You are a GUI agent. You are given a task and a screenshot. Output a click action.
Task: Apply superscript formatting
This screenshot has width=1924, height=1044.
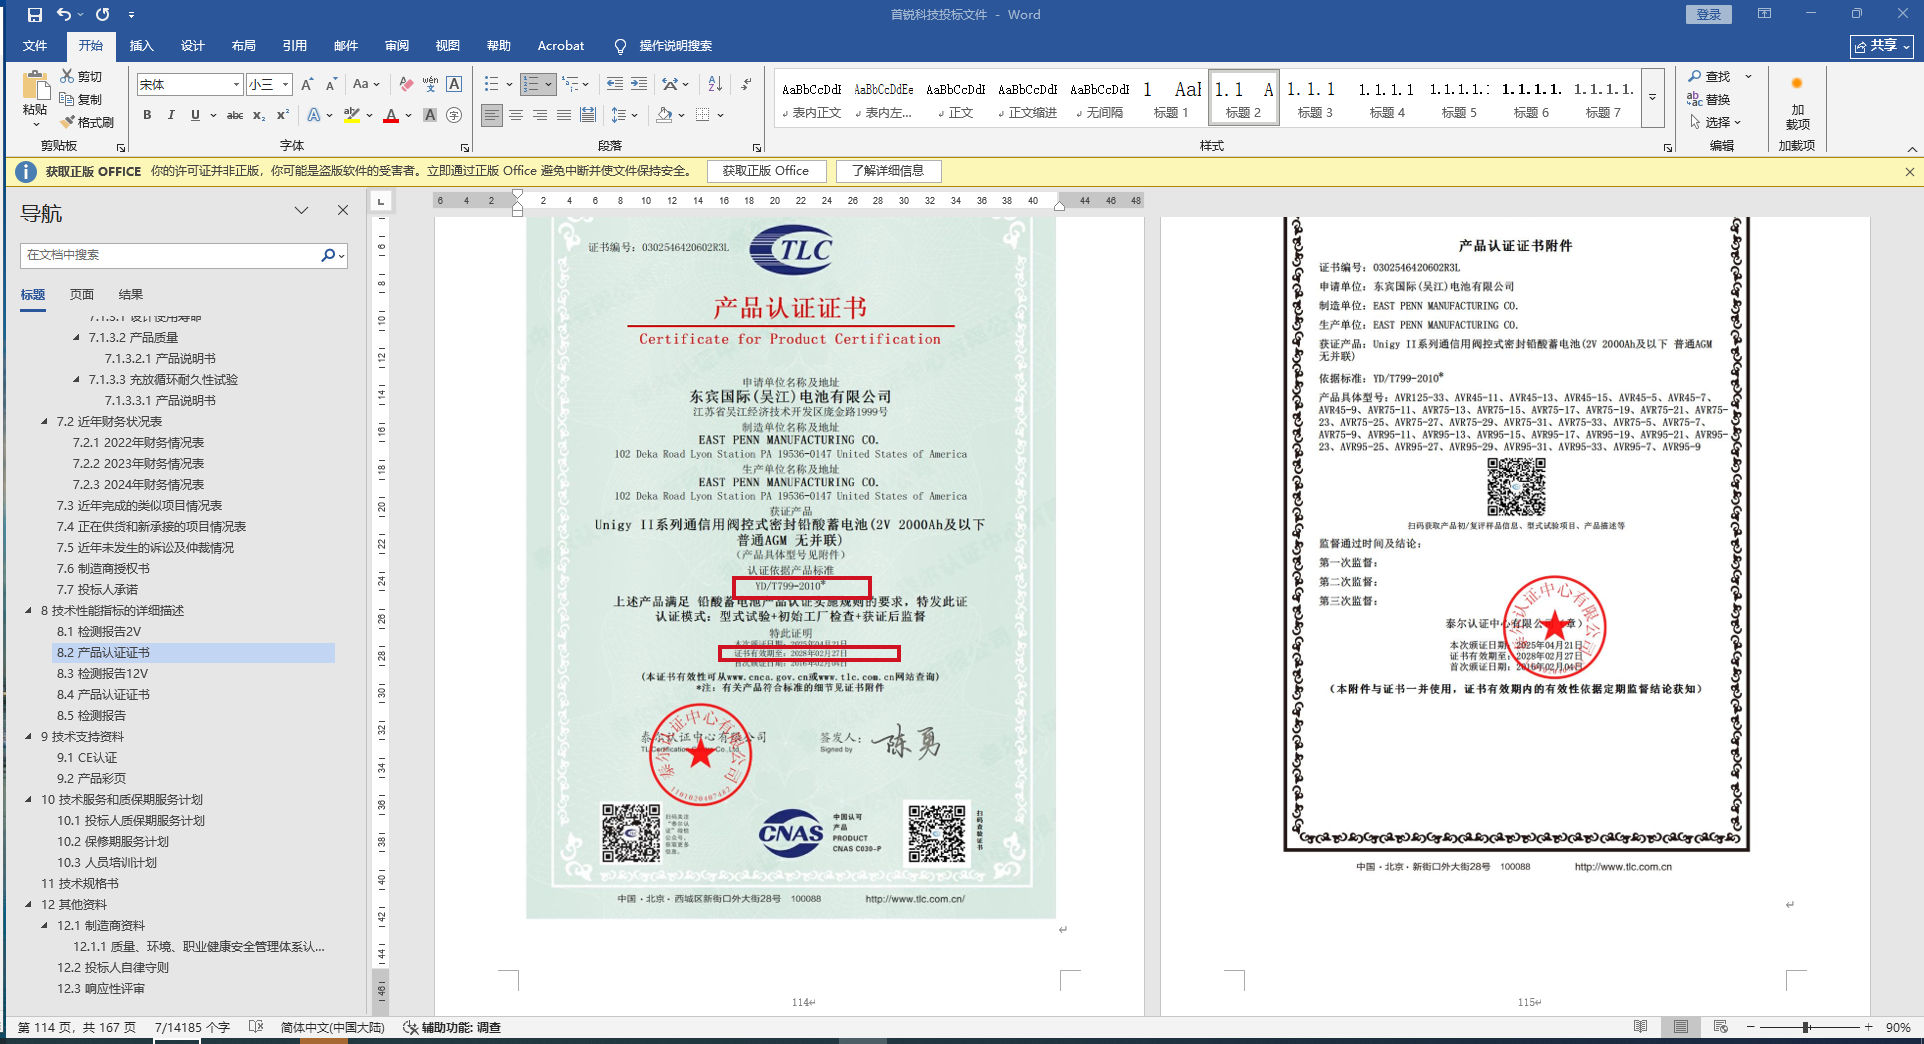tap(283, 115)
